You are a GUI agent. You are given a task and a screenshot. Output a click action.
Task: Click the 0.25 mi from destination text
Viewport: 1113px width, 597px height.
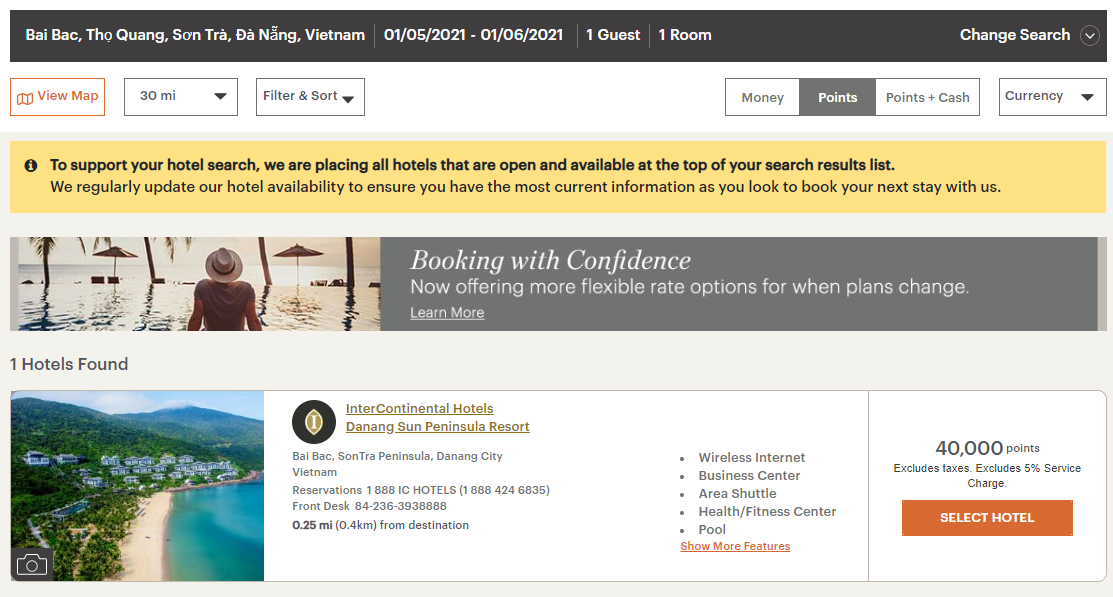[380, 525]
